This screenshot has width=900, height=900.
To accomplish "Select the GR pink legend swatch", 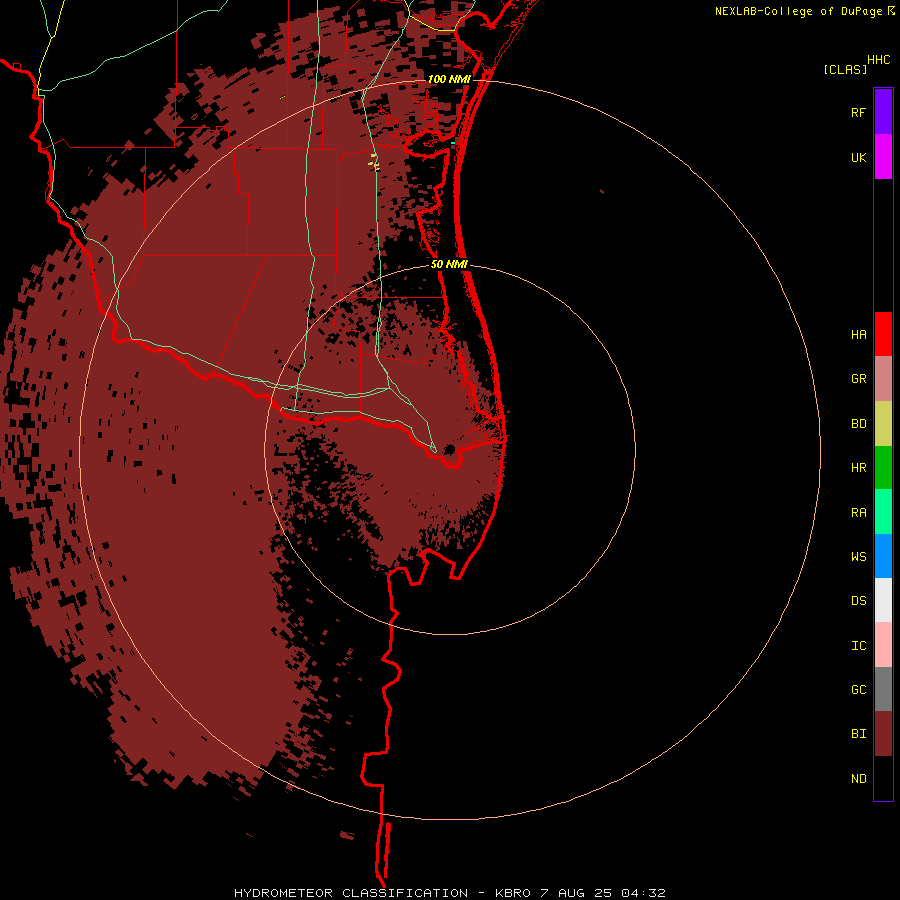I will (883, 379).
